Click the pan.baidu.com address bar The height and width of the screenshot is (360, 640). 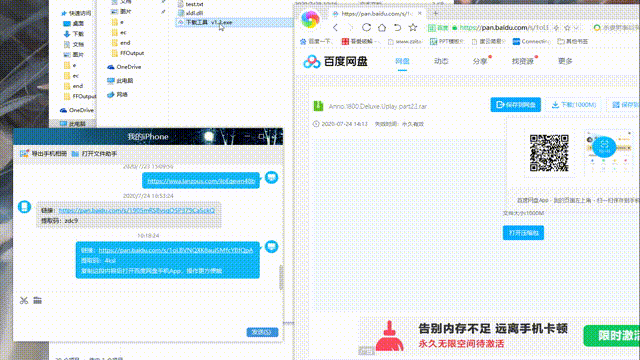click(x=504, y=28)
